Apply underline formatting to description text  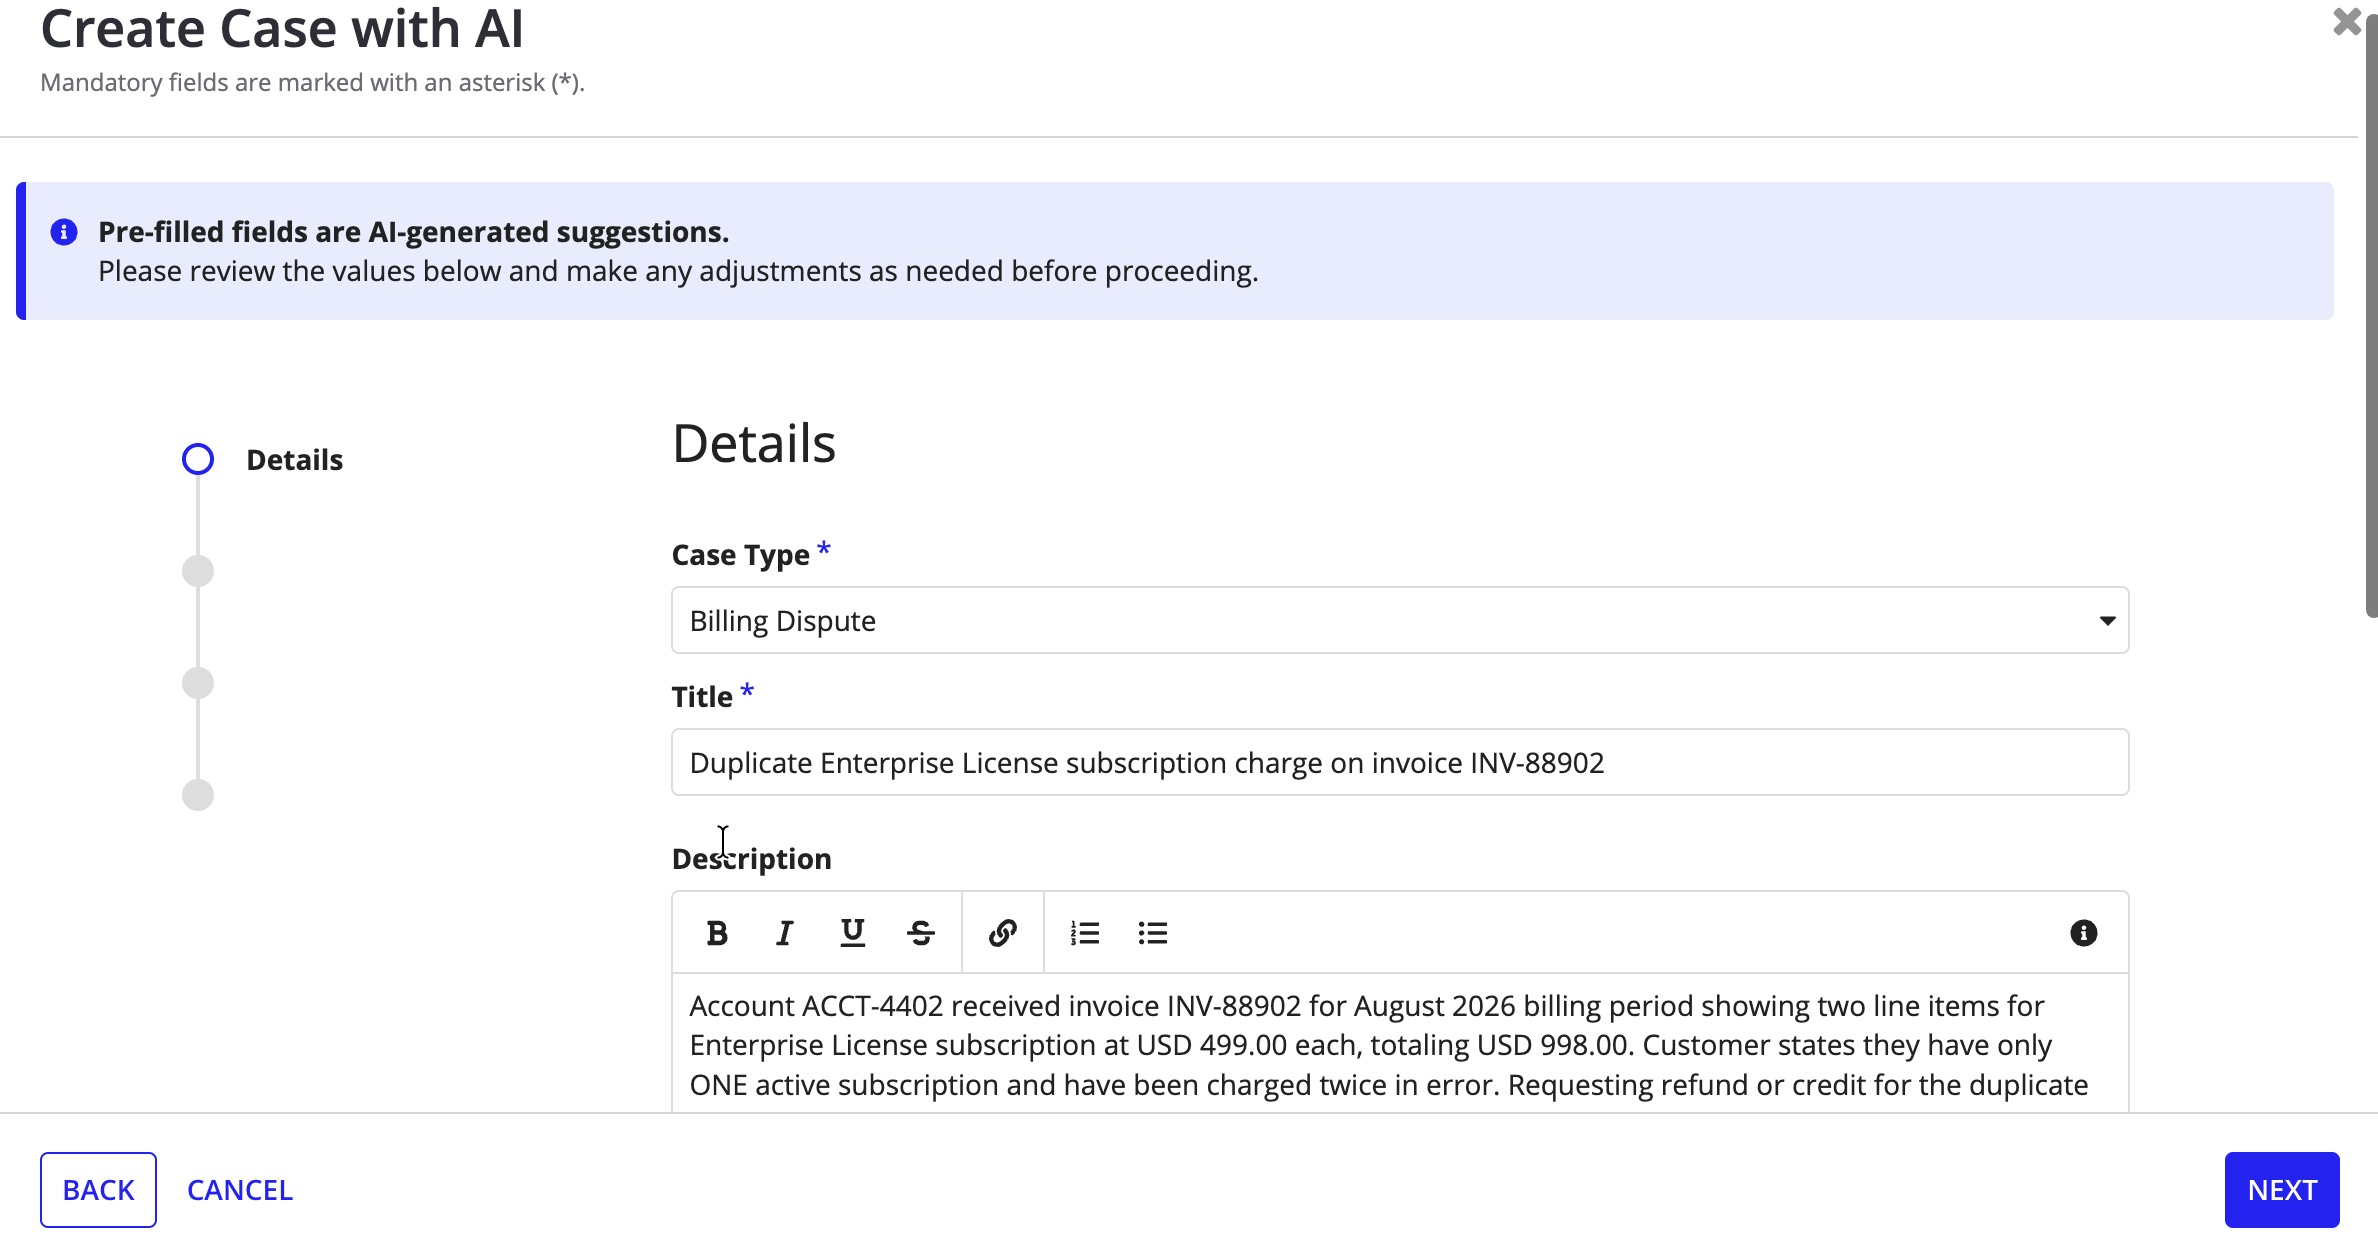853,933
